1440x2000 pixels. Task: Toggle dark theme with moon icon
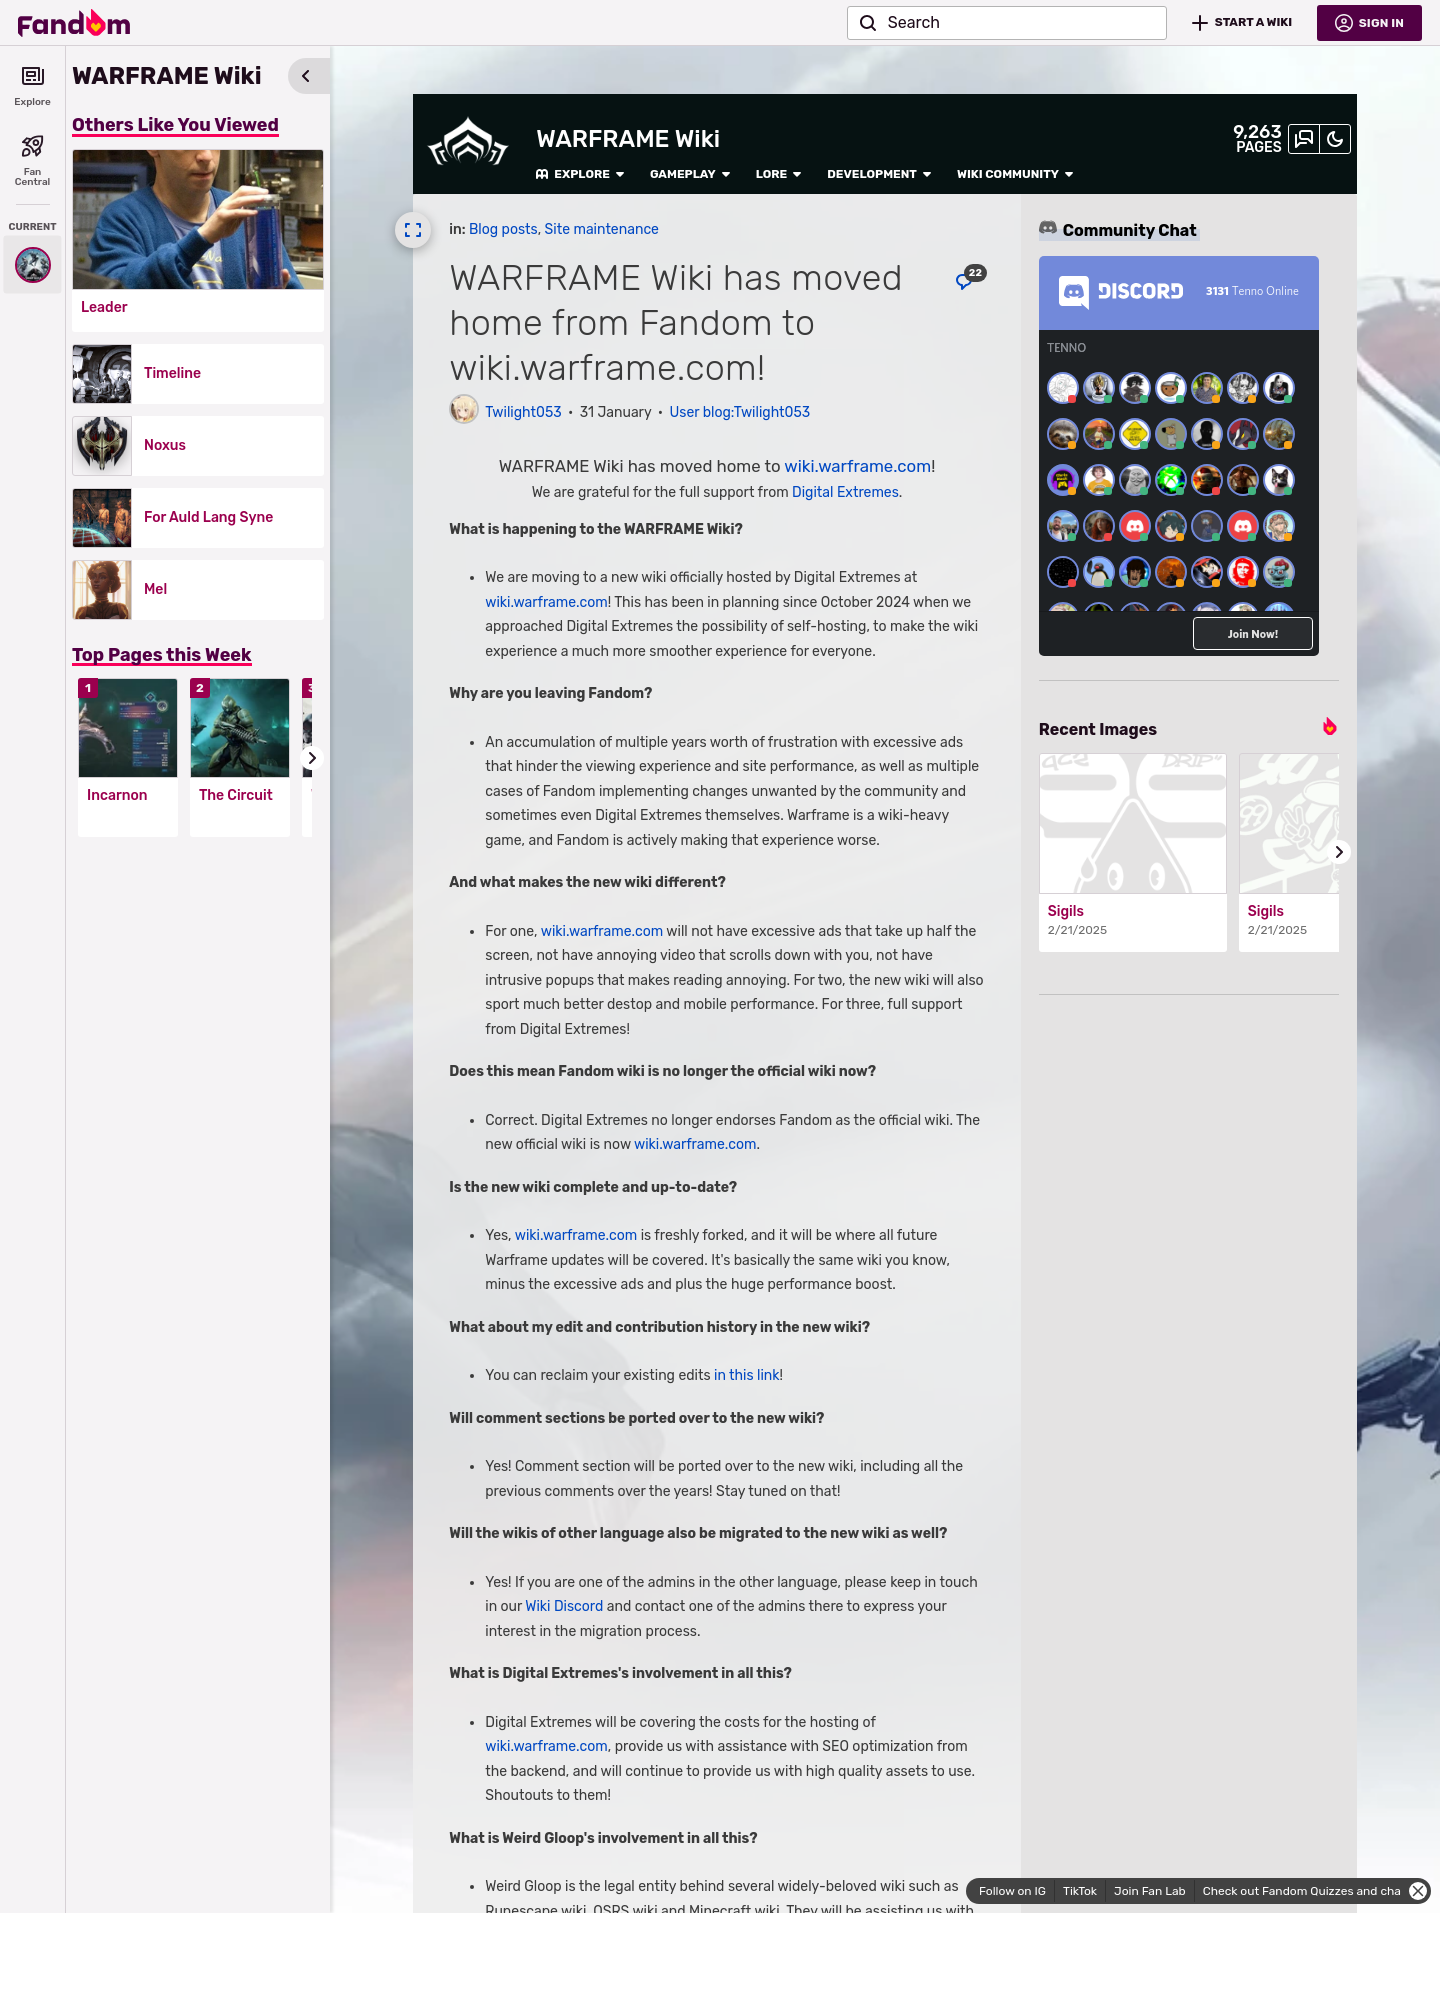click(x=1335, y=139)
